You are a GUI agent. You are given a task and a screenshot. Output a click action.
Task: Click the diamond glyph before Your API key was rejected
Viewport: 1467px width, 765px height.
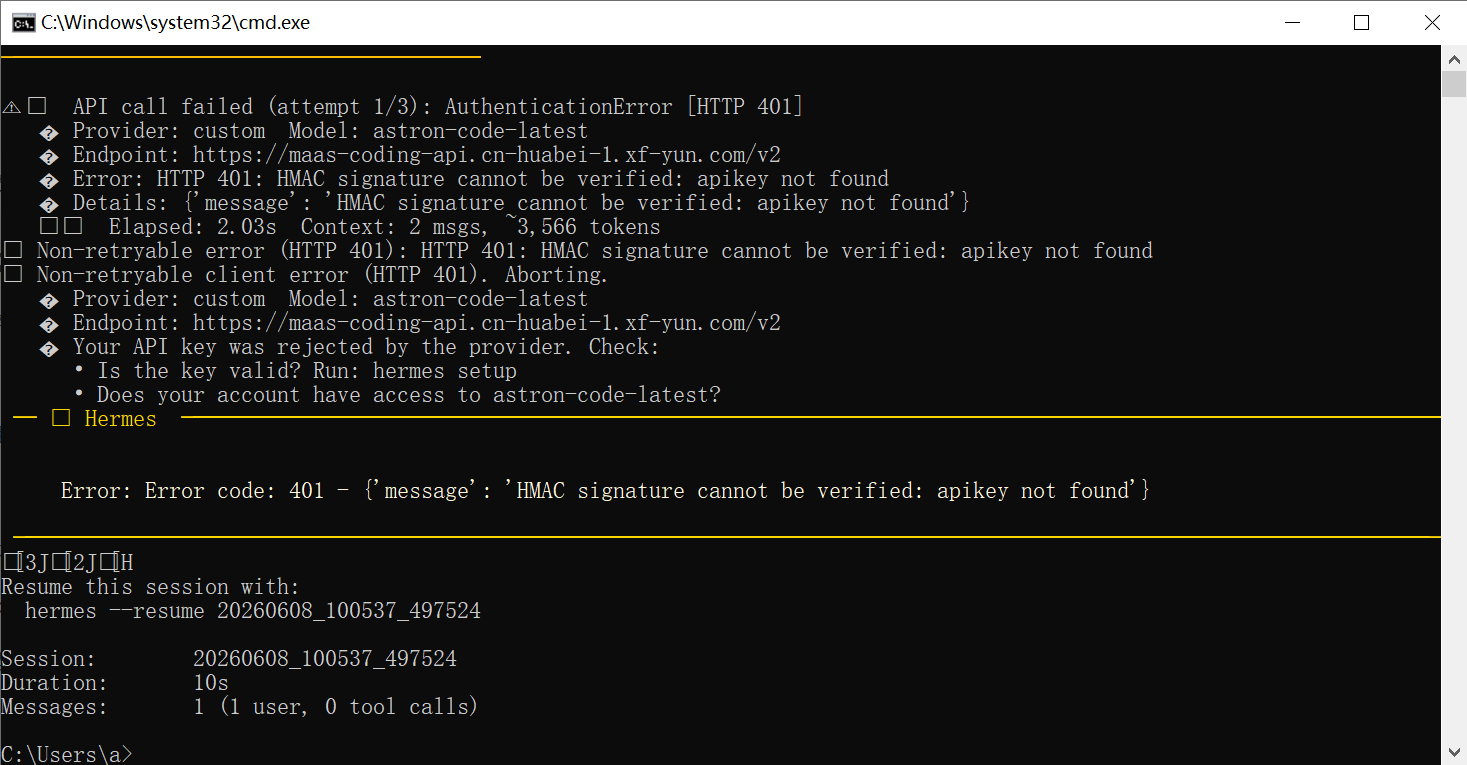tap(48, 348)
